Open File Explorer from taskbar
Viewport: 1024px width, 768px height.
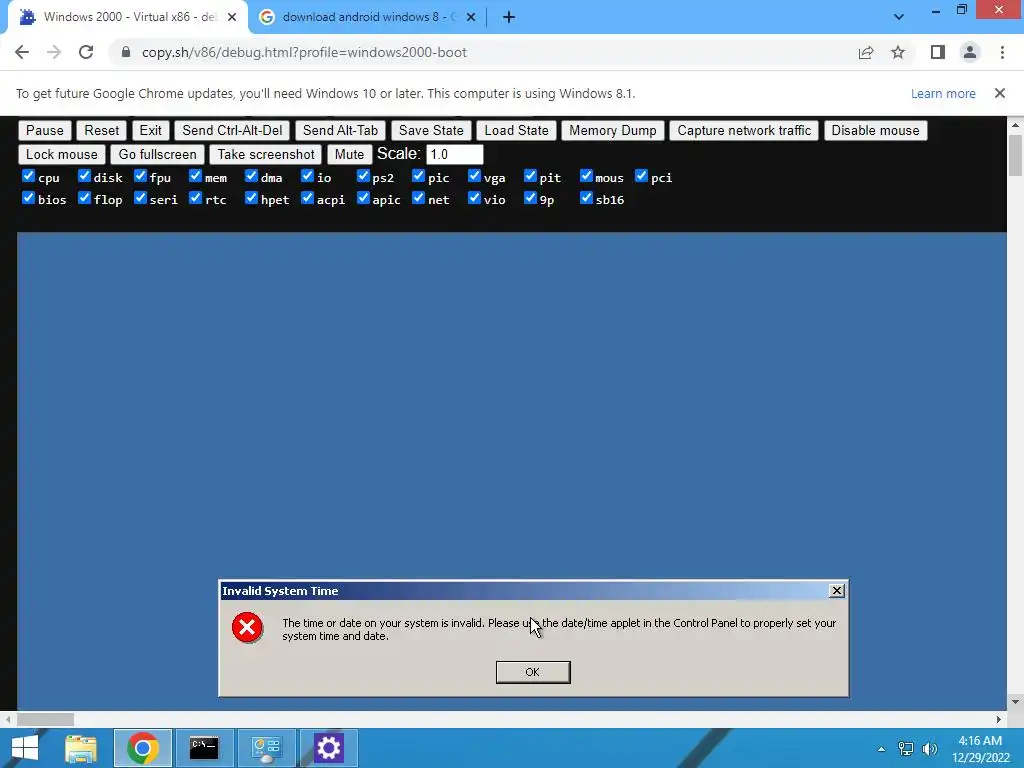(x=81, y=748)
